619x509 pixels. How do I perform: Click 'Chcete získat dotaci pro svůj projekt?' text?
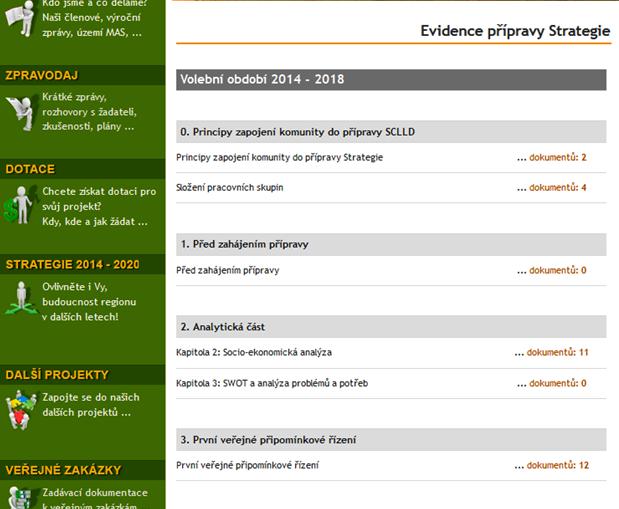(99, 199)
